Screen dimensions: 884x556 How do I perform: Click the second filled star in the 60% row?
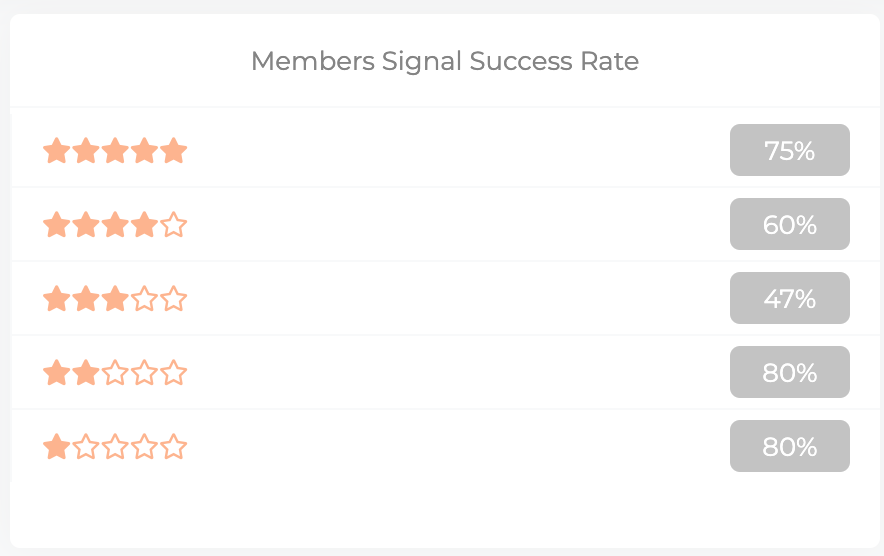click(x=86, y=224)
